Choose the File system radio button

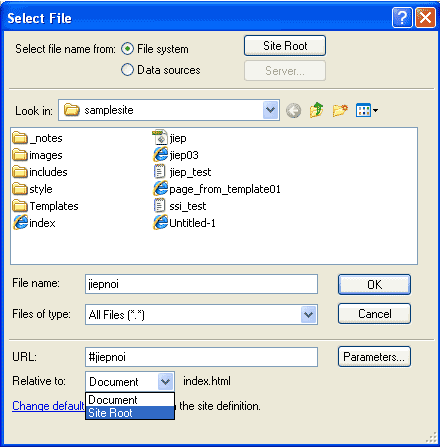(x=127, y=49)
